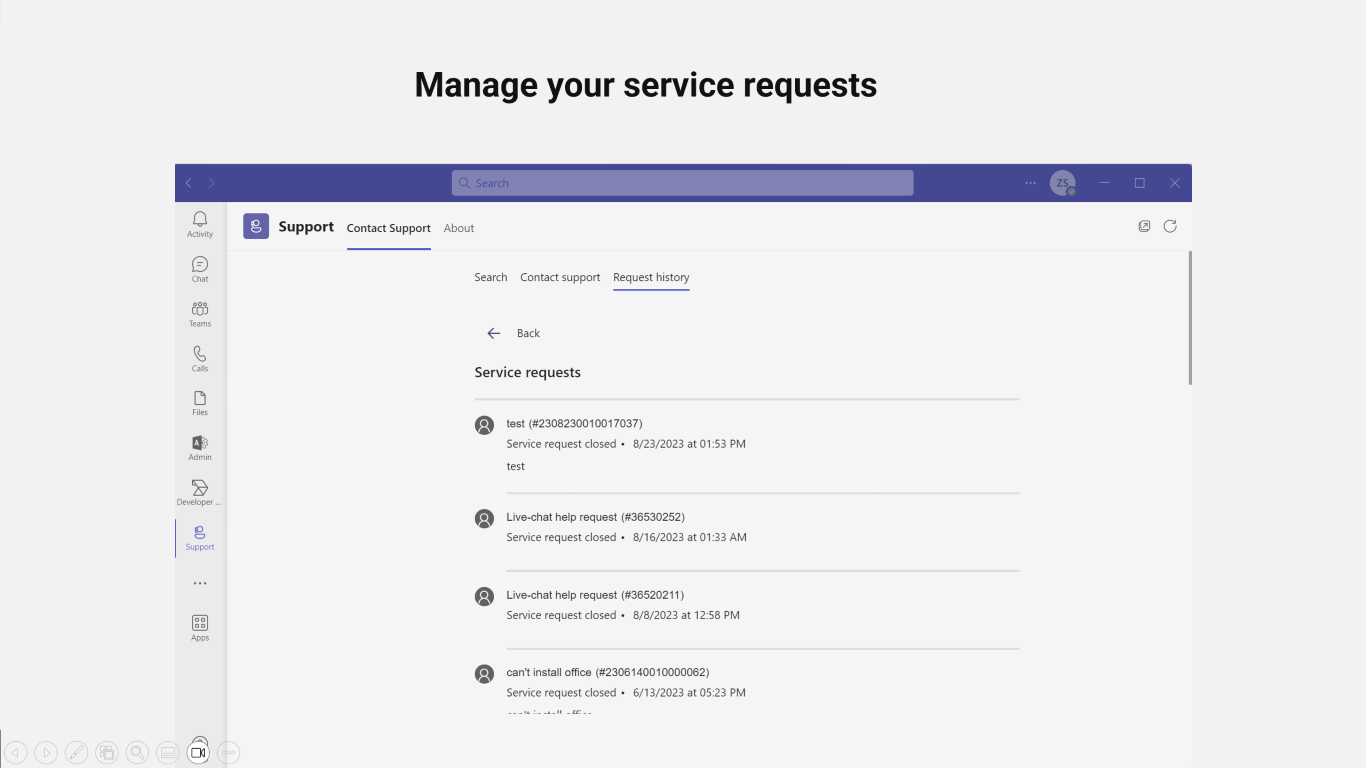Pop out the app using header icon
The height and width of the screenshot is (768, 1366).
[x=1144, y=226]
